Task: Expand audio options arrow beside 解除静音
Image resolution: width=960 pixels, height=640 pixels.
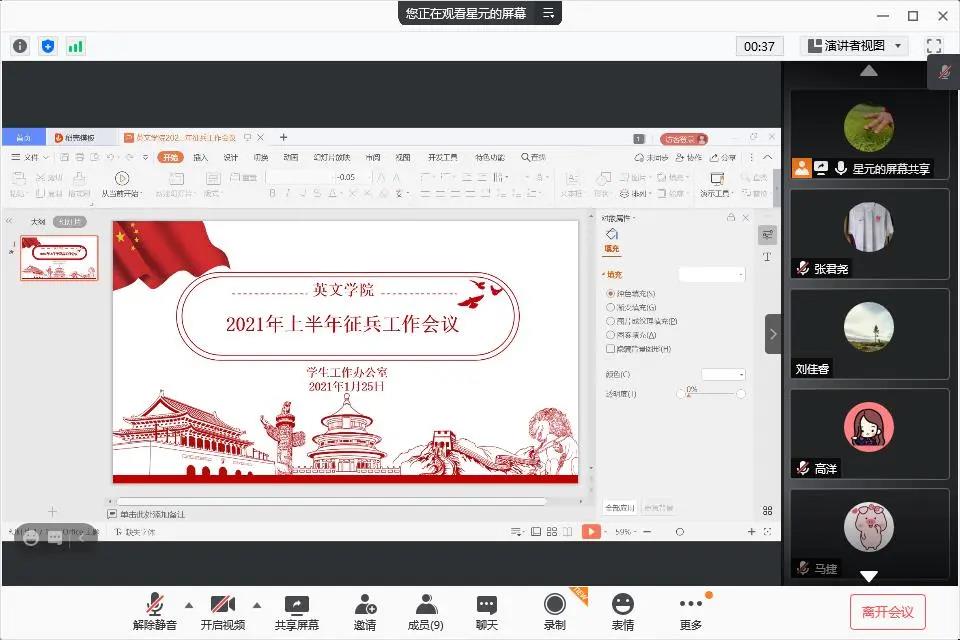Action: [188, 605]
